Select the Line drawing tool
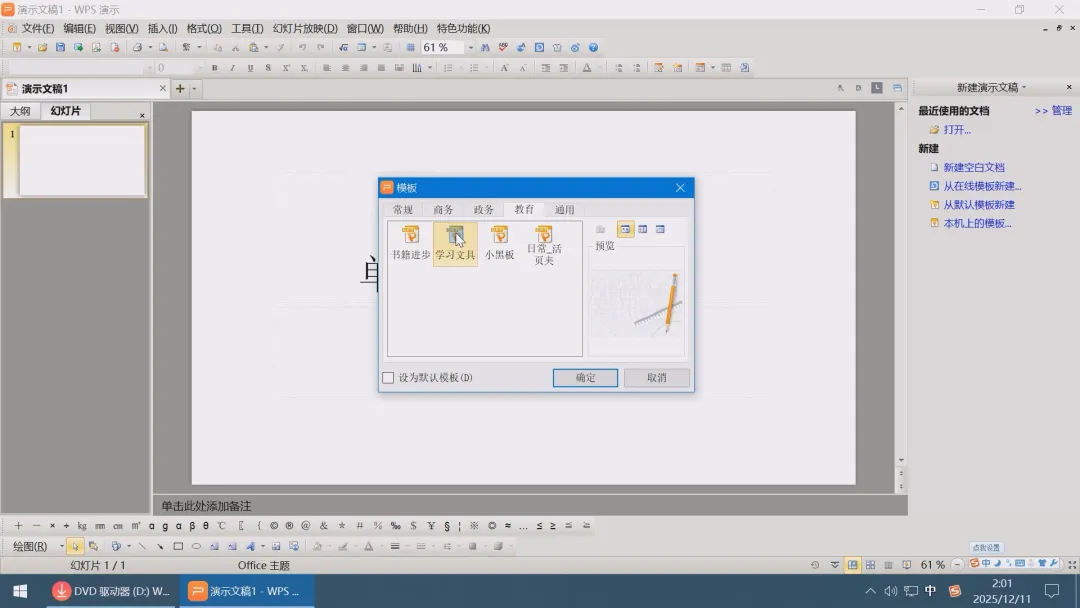1080x608 pixels. pos(142,546)
